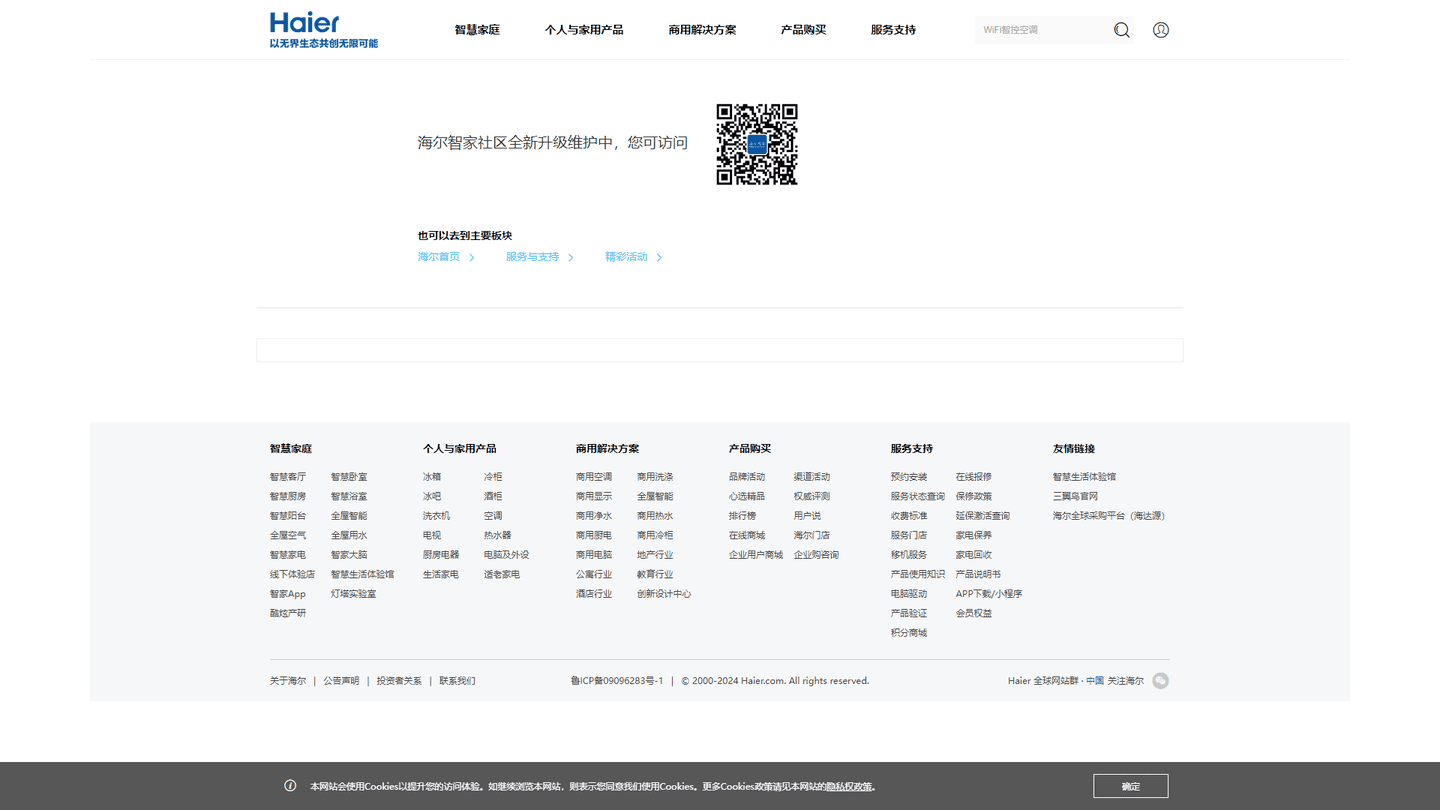The image size is (1440, 810).
Task: Open APP下载/小程序 service link
Action: tap(989, 594)
